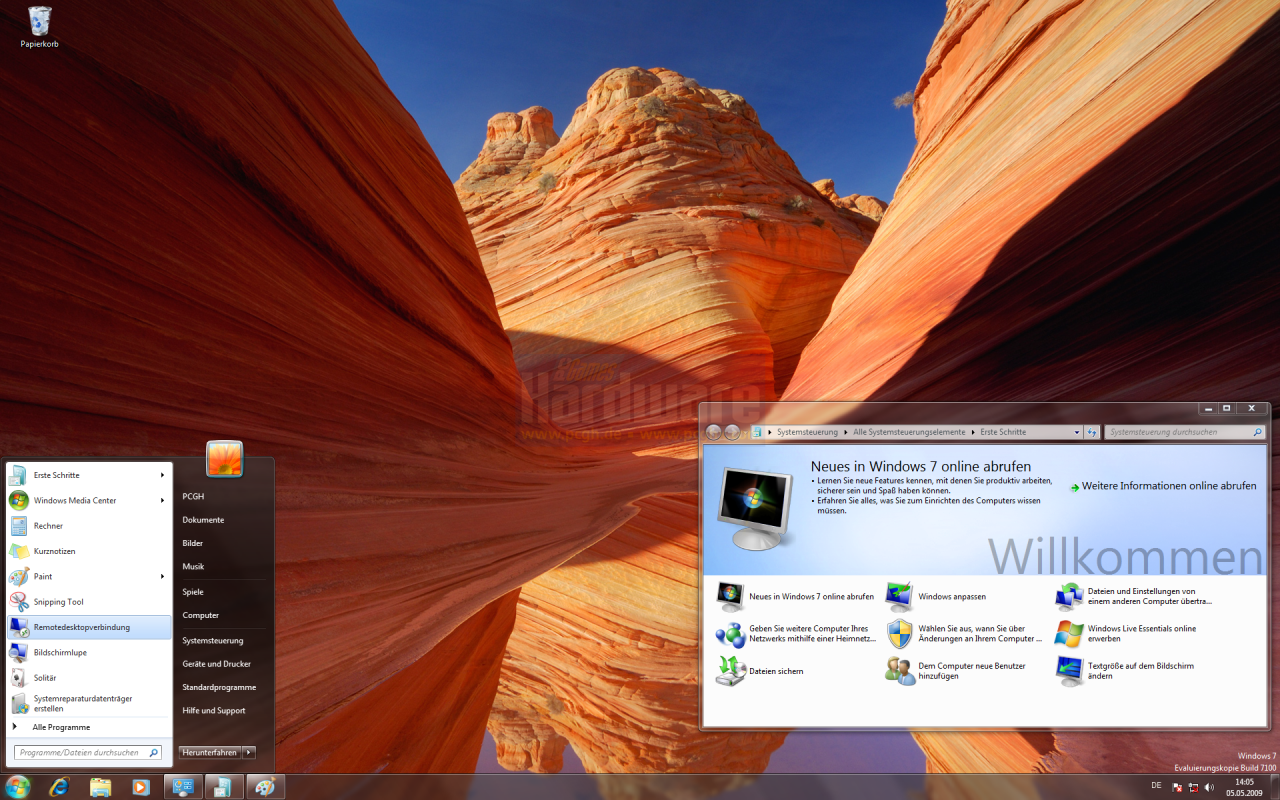Click the Paint palette taskbar button
1280x800 pixels.
265,787
